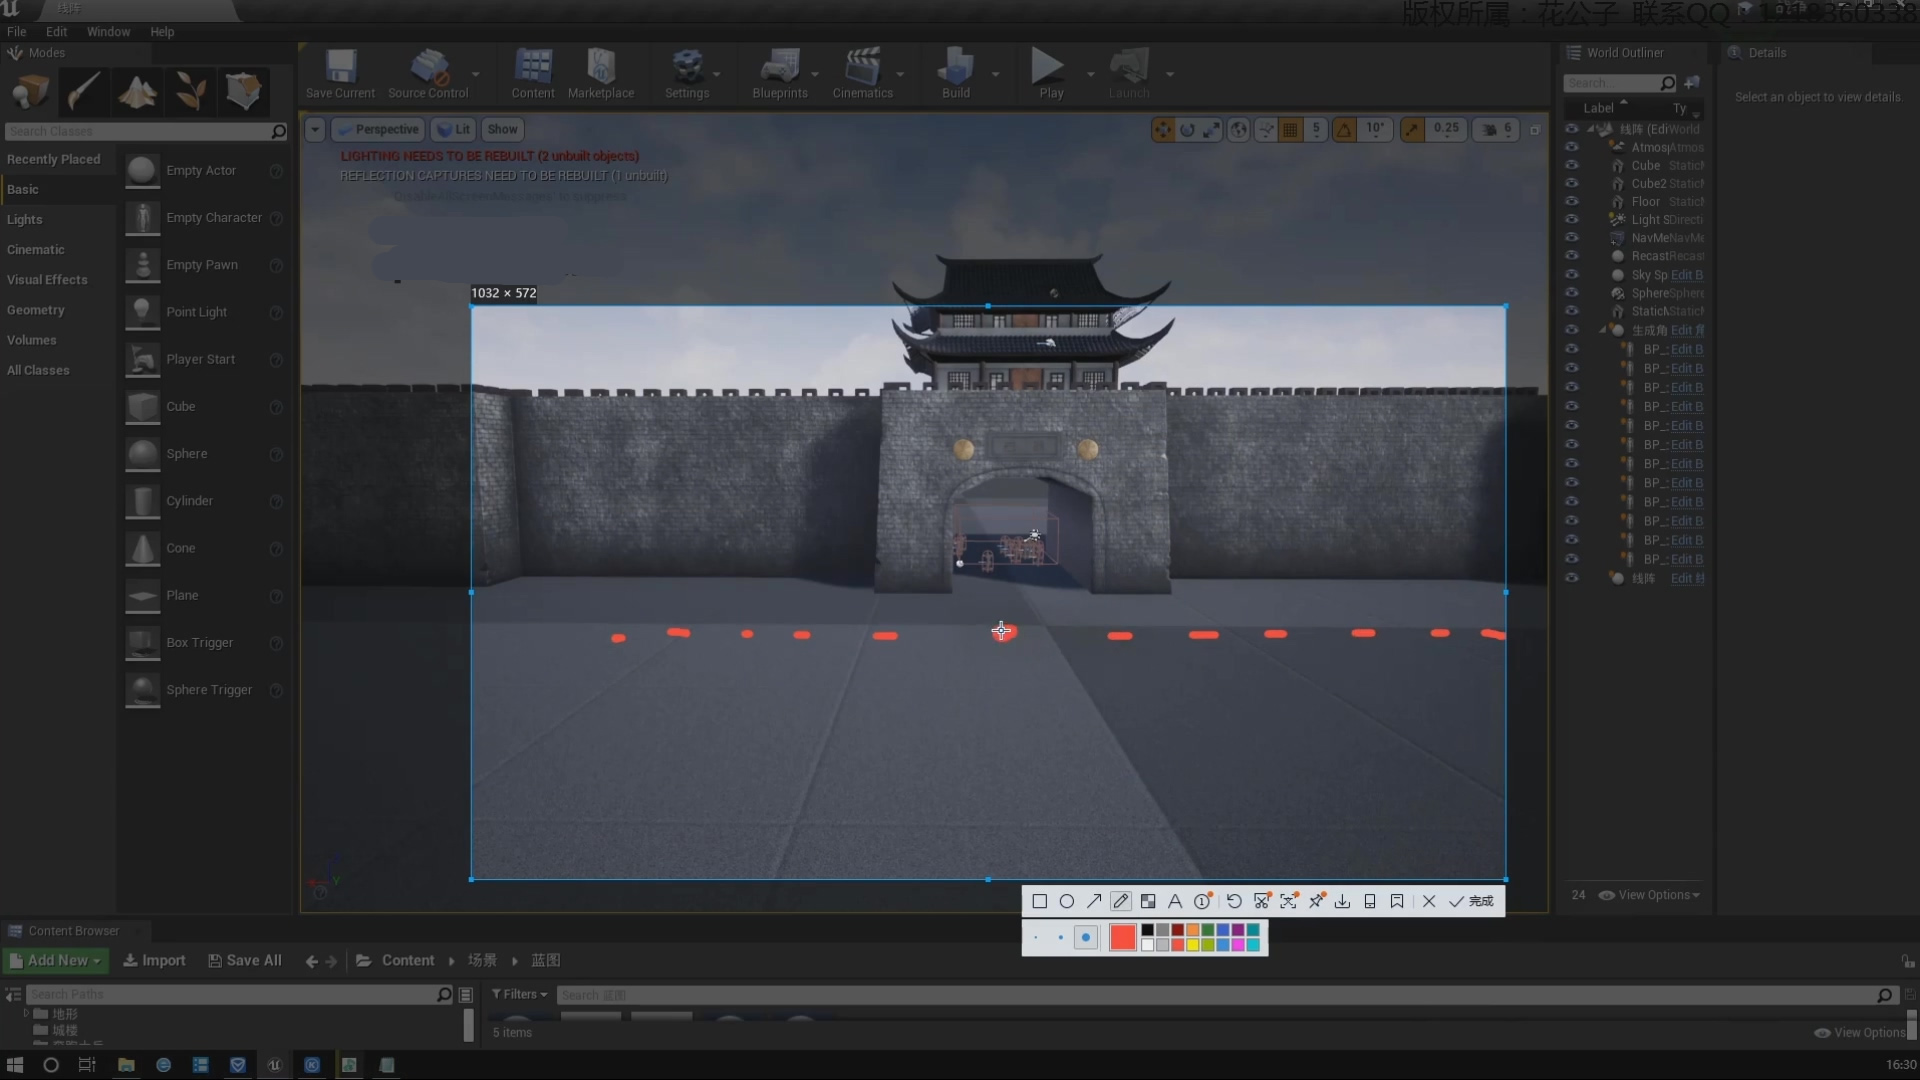Open Source Control toolbar icon
The width and height of the screenshot is (1920, 1080).
tap(428, 74)
